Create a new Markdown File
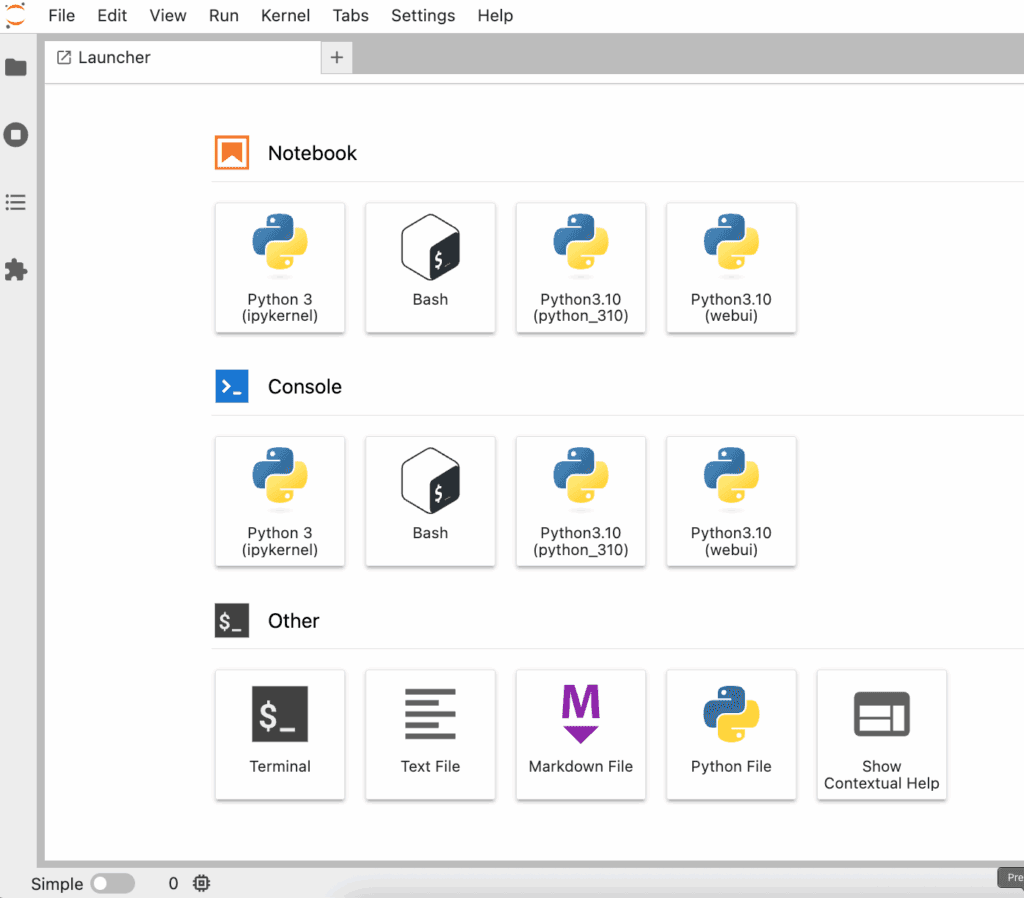Image resolution: width=1024 pixels, height=898 pixels. click(x=581, y=734)
